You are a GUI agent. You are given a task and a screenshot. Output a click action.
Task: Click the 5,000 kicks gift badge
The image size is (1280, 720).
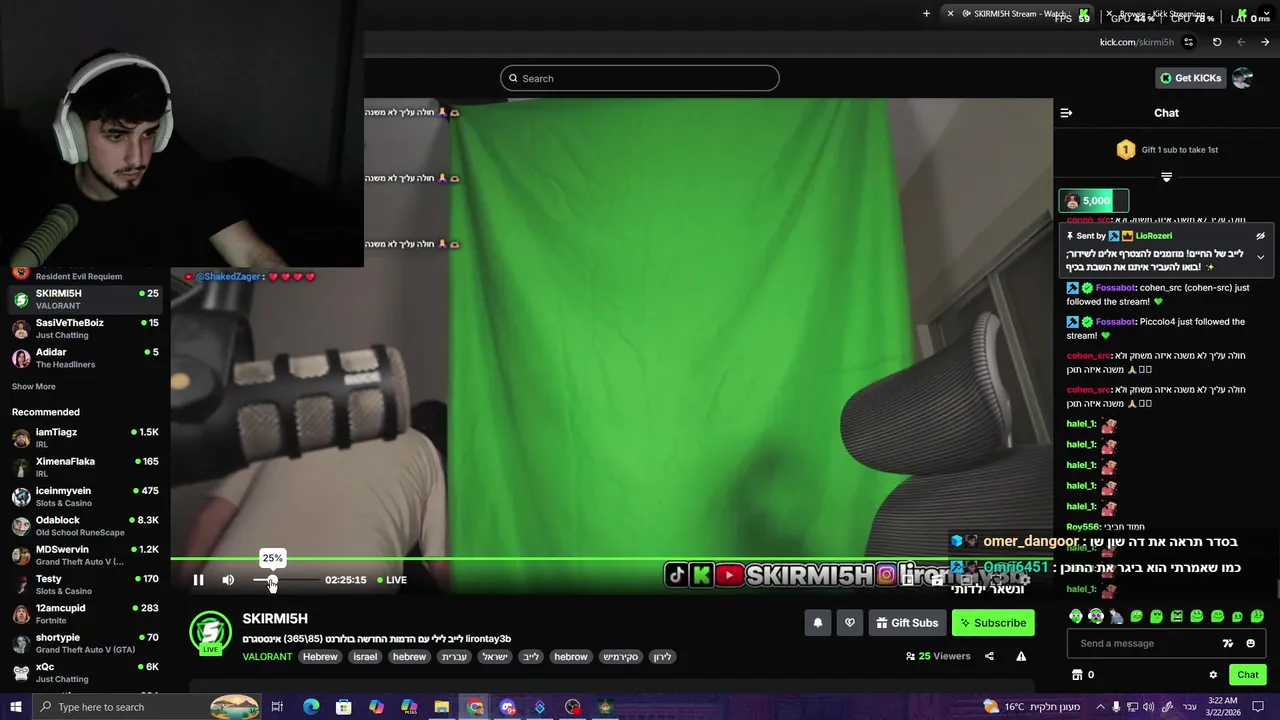[1094, 201]
